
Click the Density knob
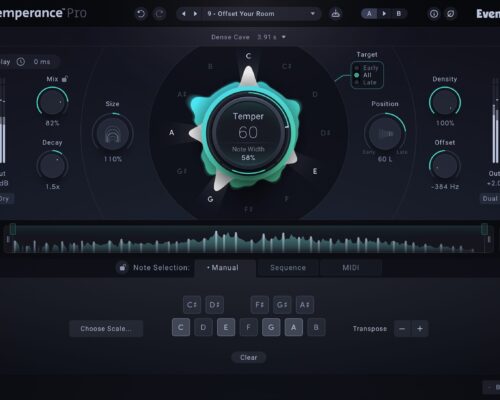point(445,102)
